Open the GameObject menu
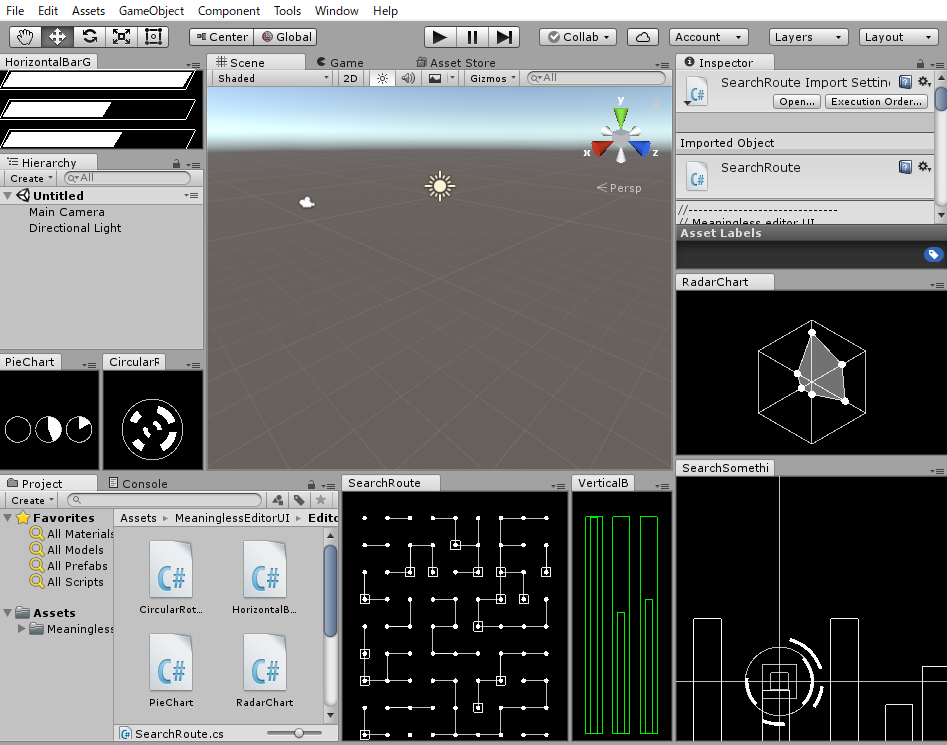 (151, 11)
